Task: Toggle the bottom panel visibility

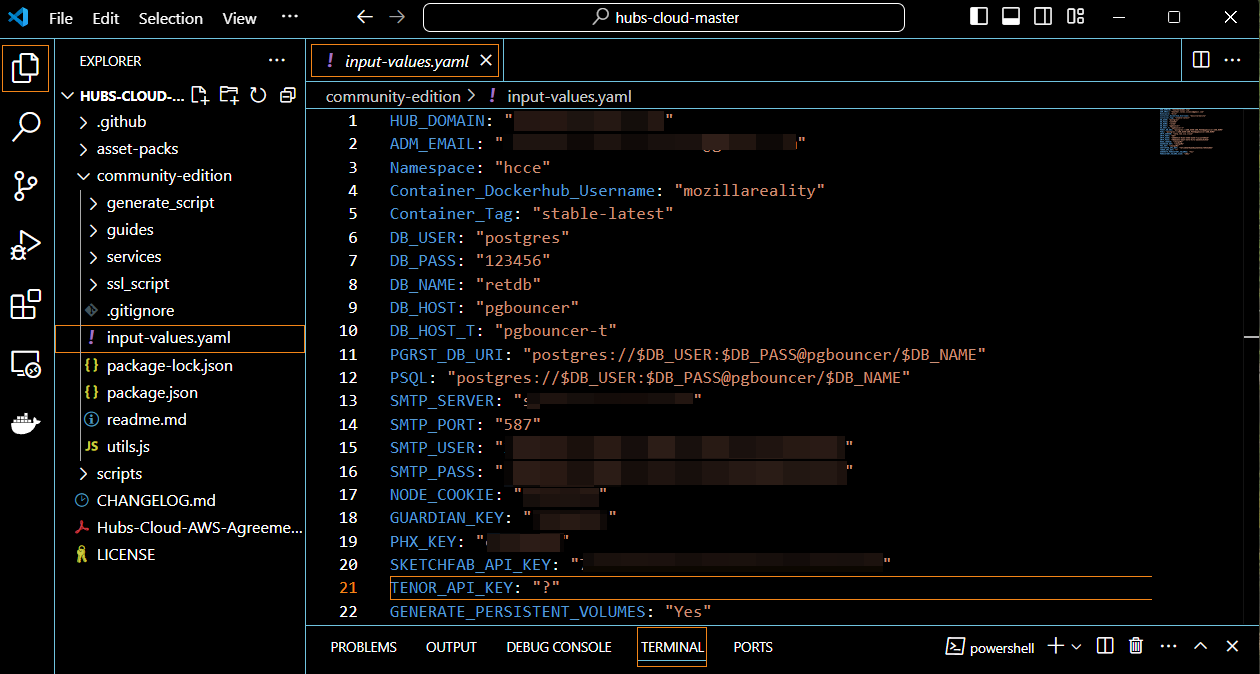Action: point(1011,17)
